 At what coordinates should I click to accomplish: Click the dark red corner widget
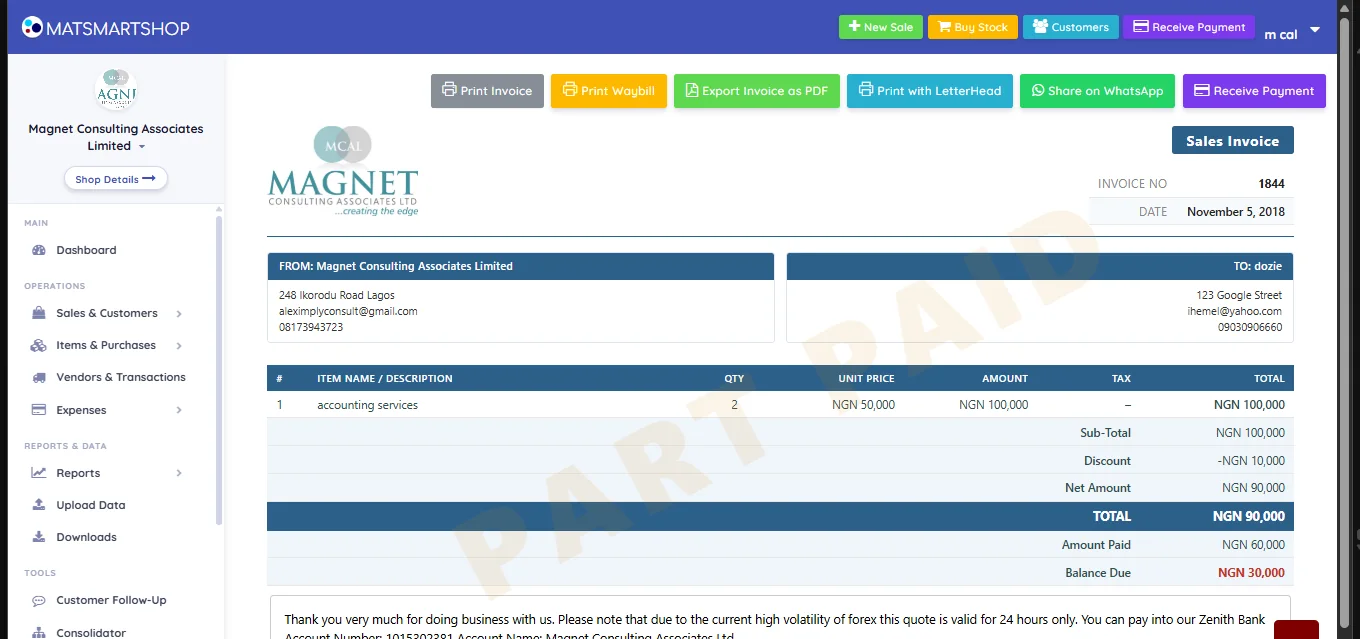point(1296,630)
